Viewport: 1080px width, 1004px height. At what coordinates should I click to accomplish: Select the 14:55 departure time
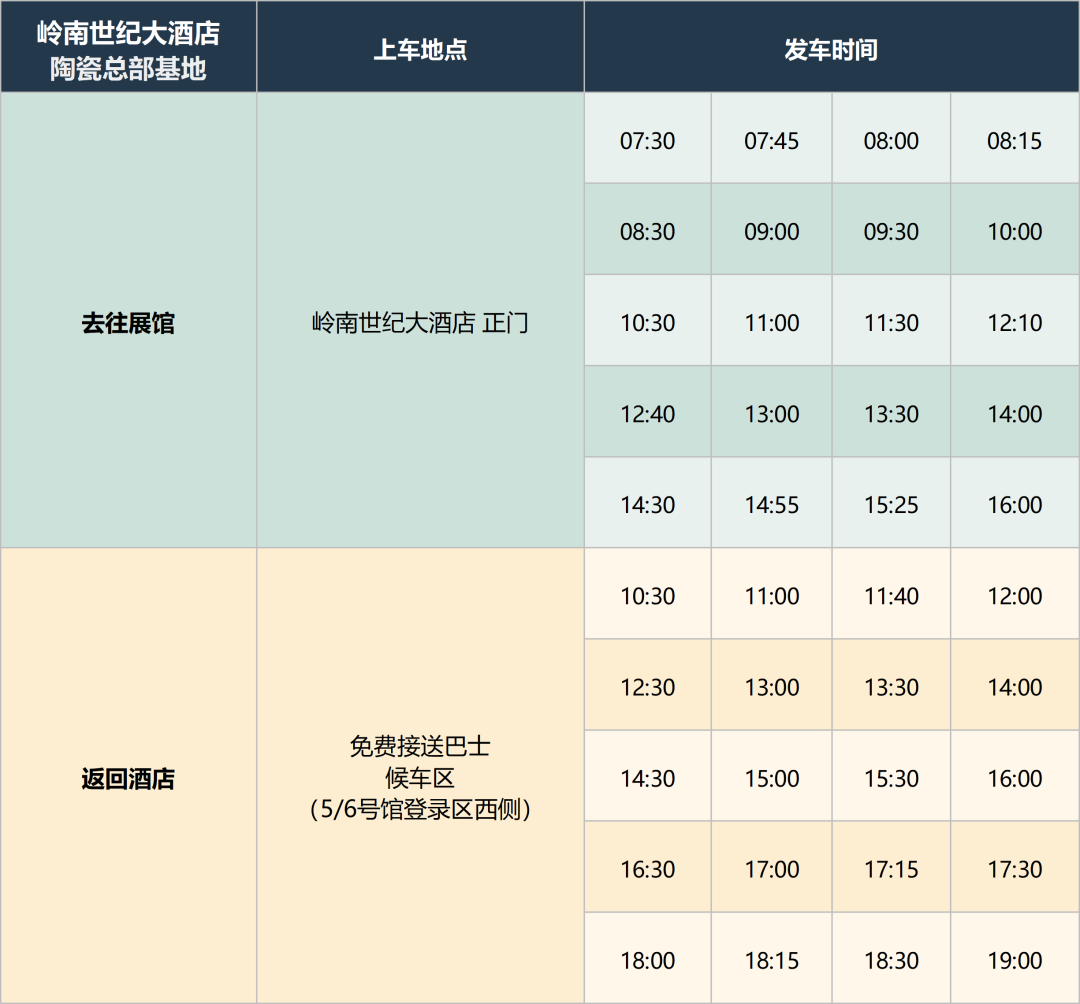[771, 502]
